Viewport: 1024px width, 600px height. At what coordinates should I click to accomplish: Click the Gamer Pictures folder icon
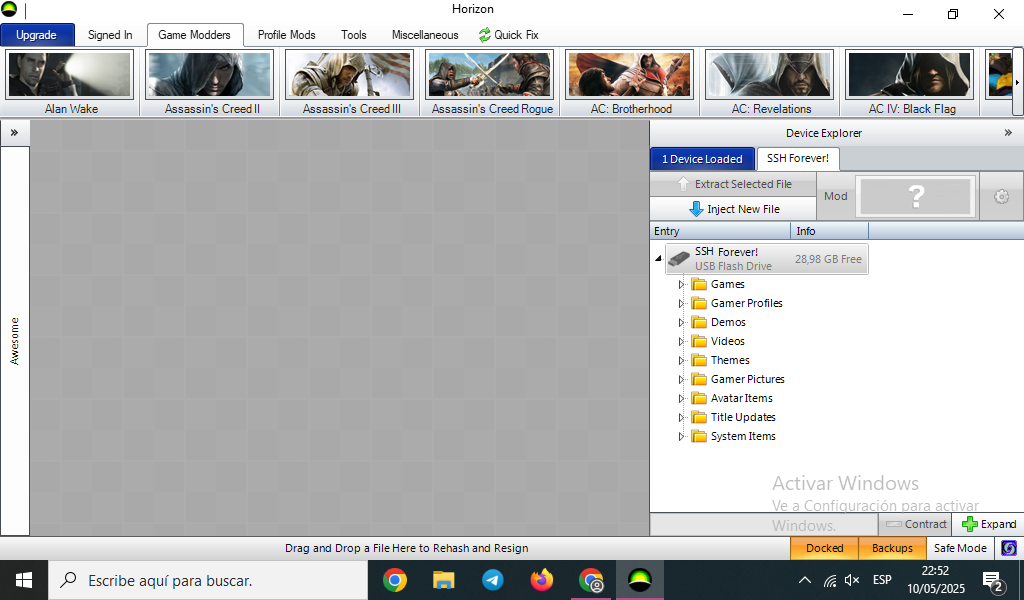click(699, 379)
